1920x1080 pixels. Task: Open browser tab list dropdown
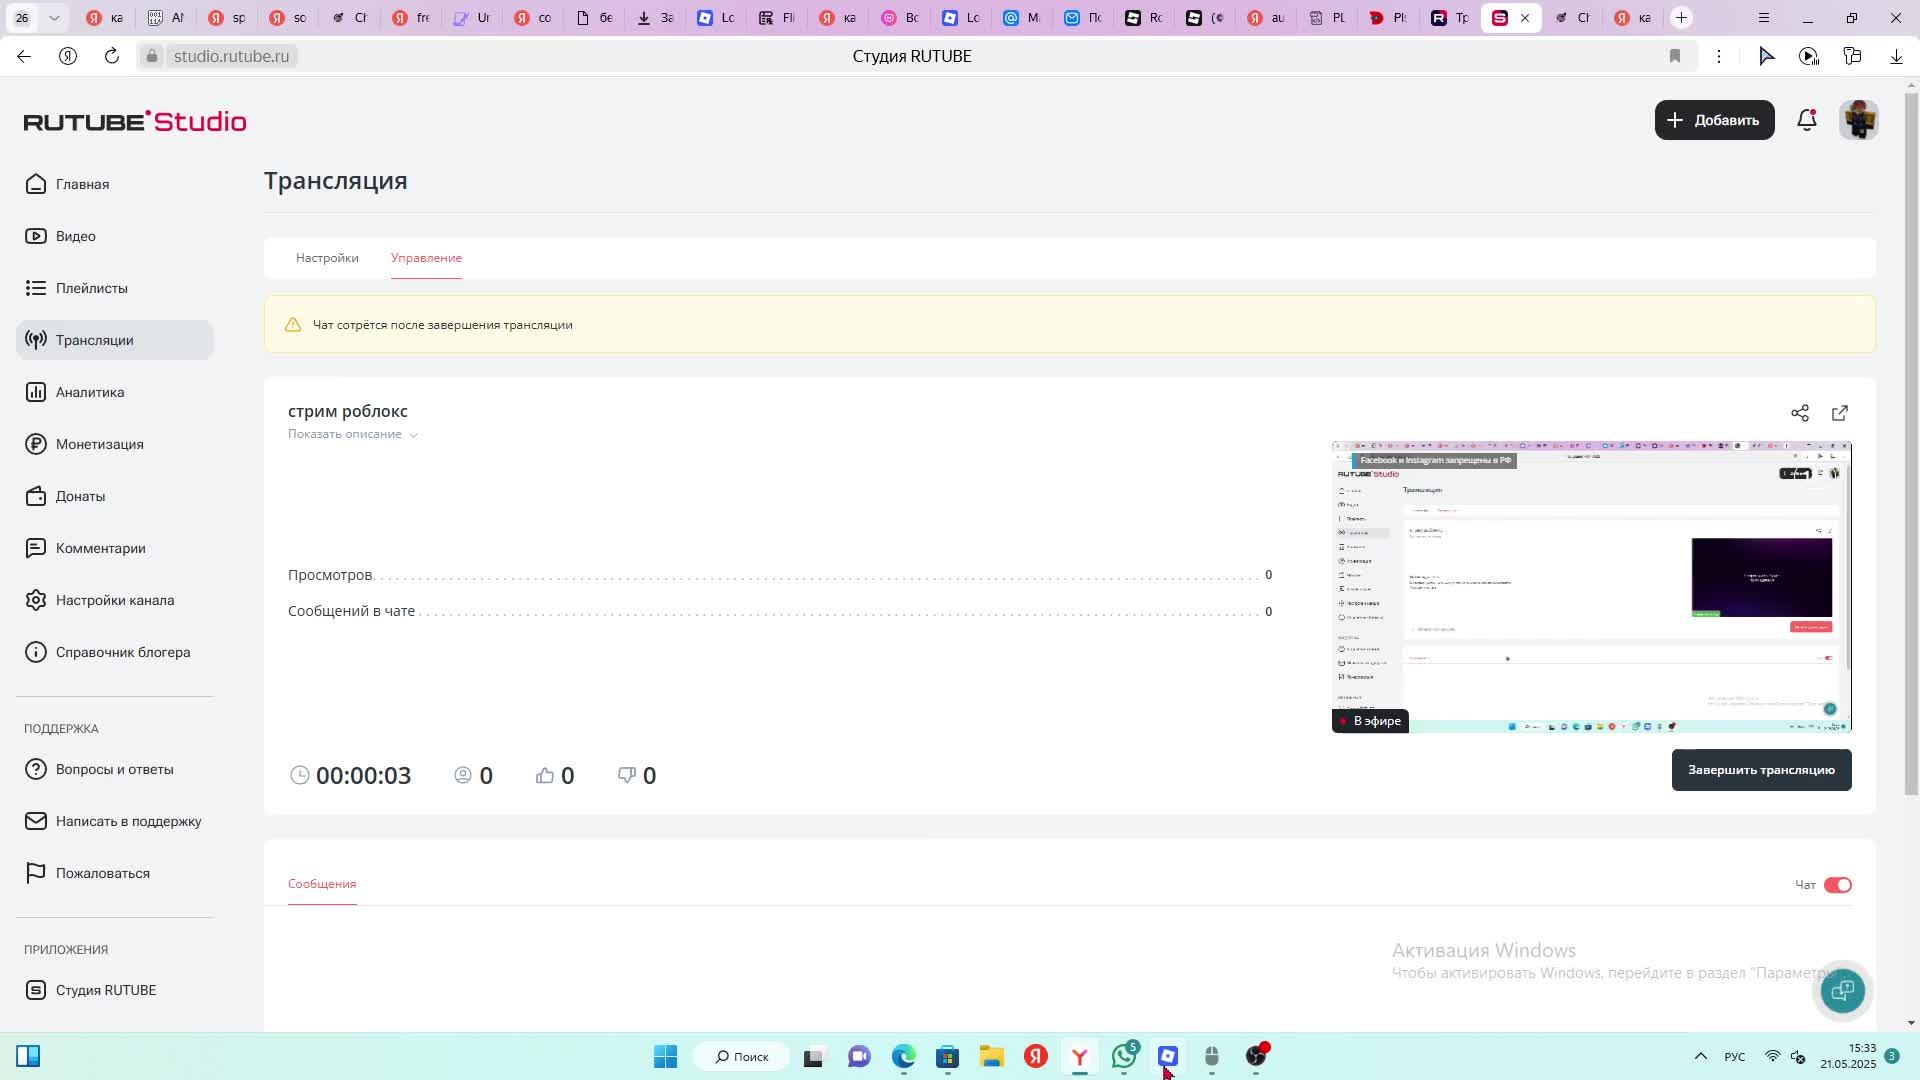(54, 18)
